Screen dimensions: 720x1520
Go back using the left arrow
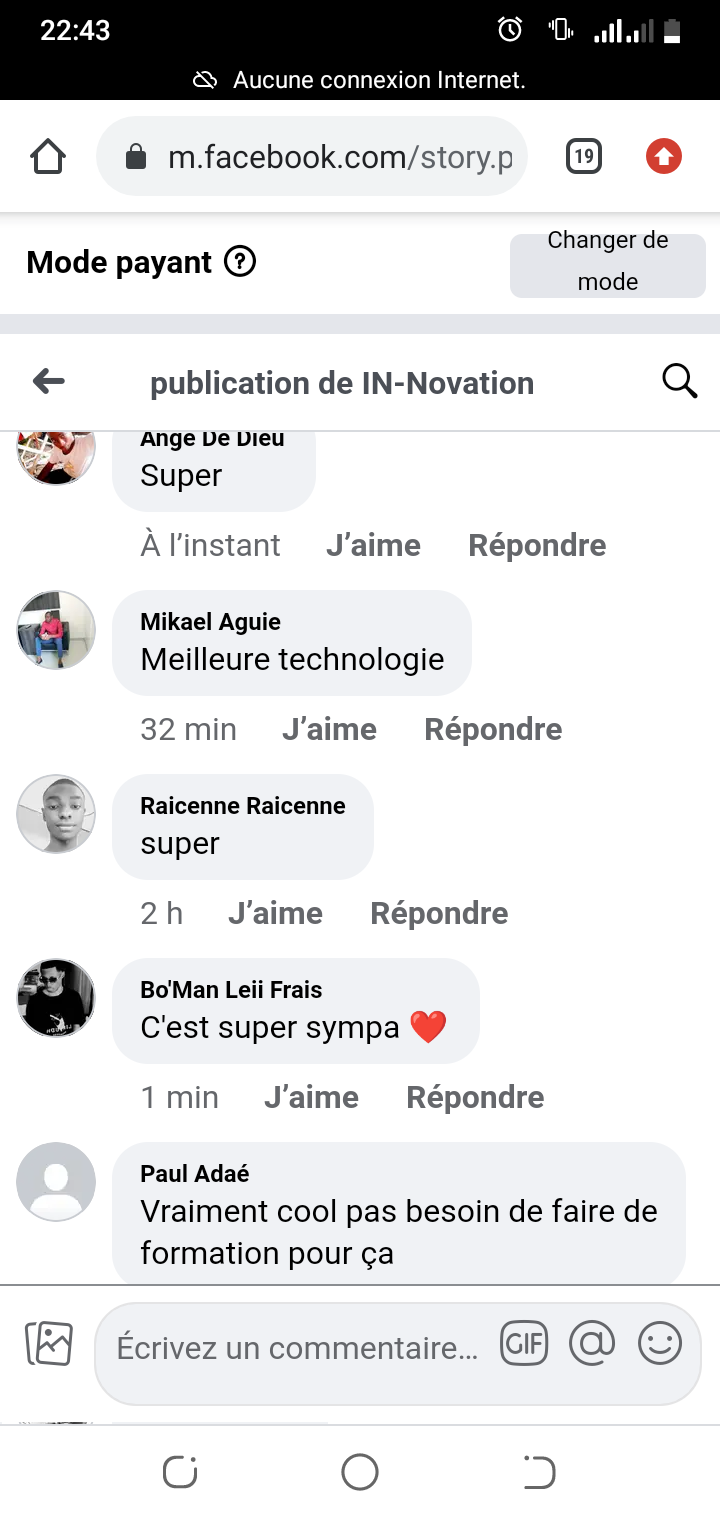[x=48, y=381]
